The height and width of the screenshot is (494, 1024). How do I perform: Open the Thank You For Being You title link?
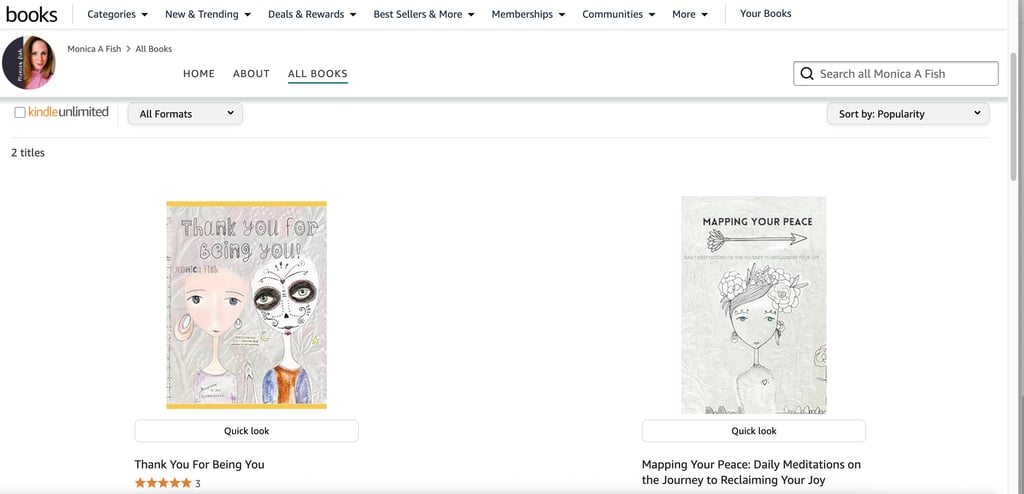tap(199, 465)
